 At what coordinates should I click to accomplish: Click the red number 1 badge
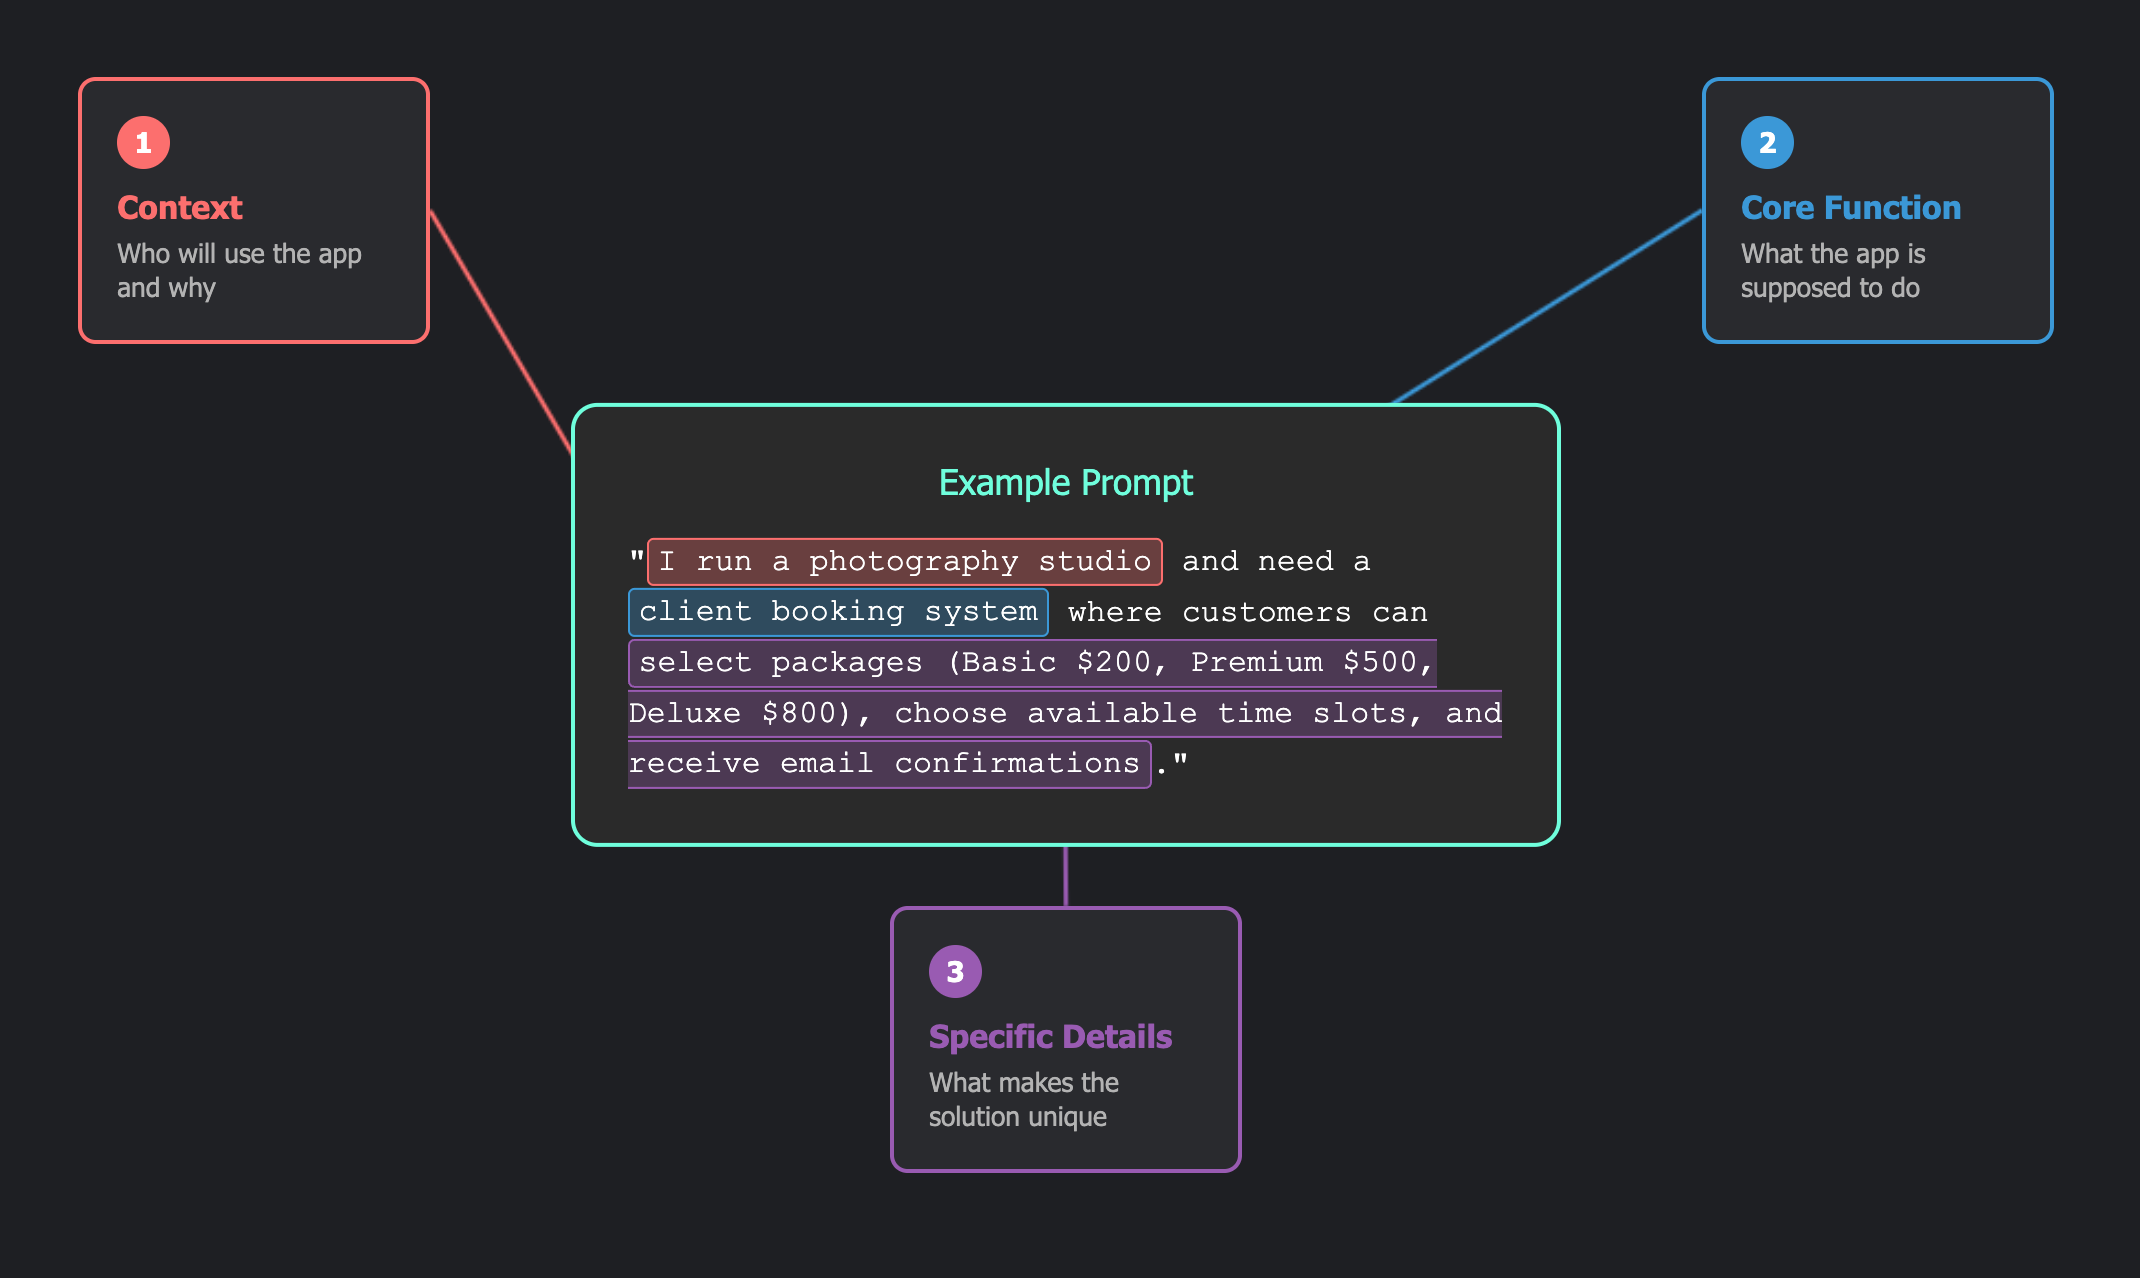143,143
